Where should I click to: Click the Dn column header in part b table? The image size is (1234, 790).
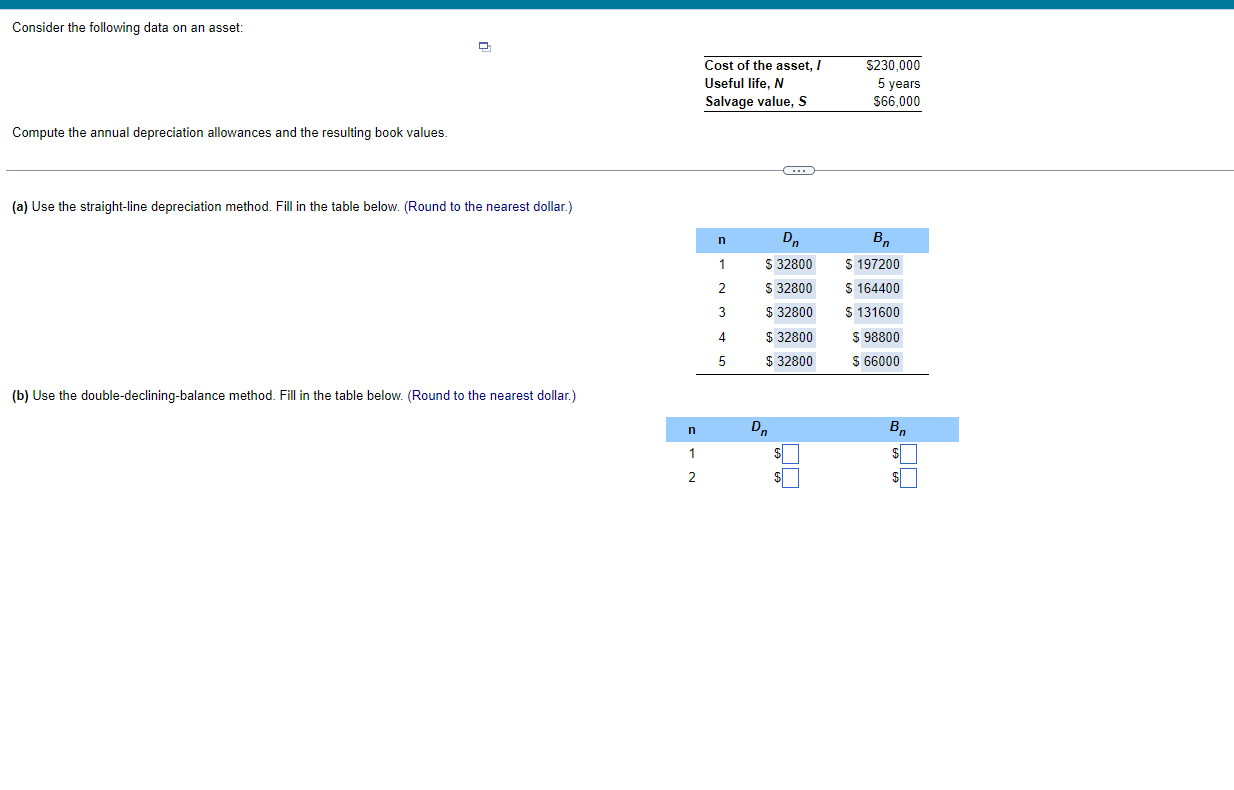(758, 428)
